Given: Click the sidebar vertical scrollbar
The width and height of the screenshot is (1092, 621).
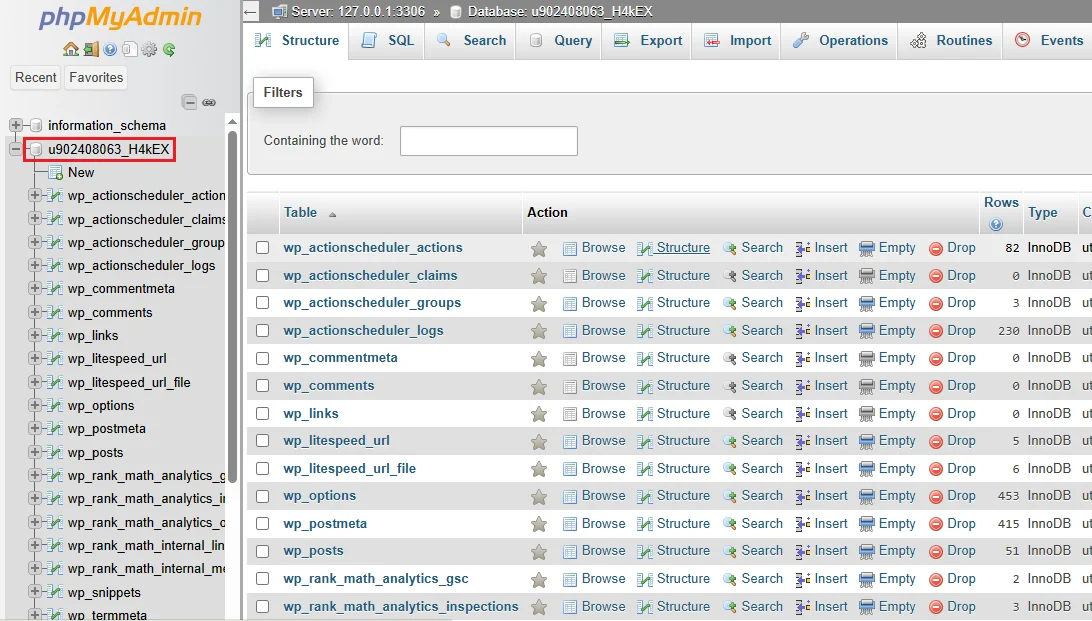Looking at the screenshot, I should coord(233,306).
